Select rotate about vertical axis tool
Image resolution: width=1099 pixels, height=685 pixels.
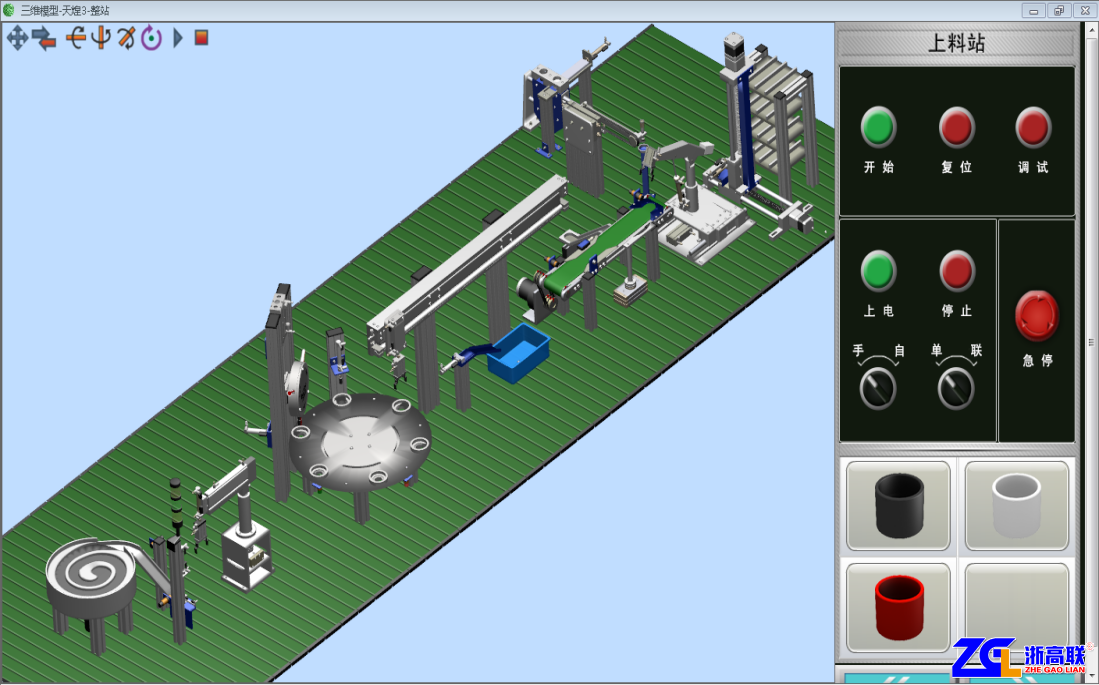point(101,38)
